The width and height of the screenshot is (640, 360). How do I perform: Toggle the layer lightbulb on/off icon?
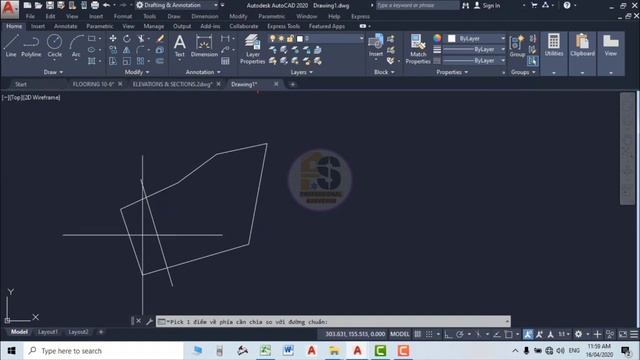point(273,38)
